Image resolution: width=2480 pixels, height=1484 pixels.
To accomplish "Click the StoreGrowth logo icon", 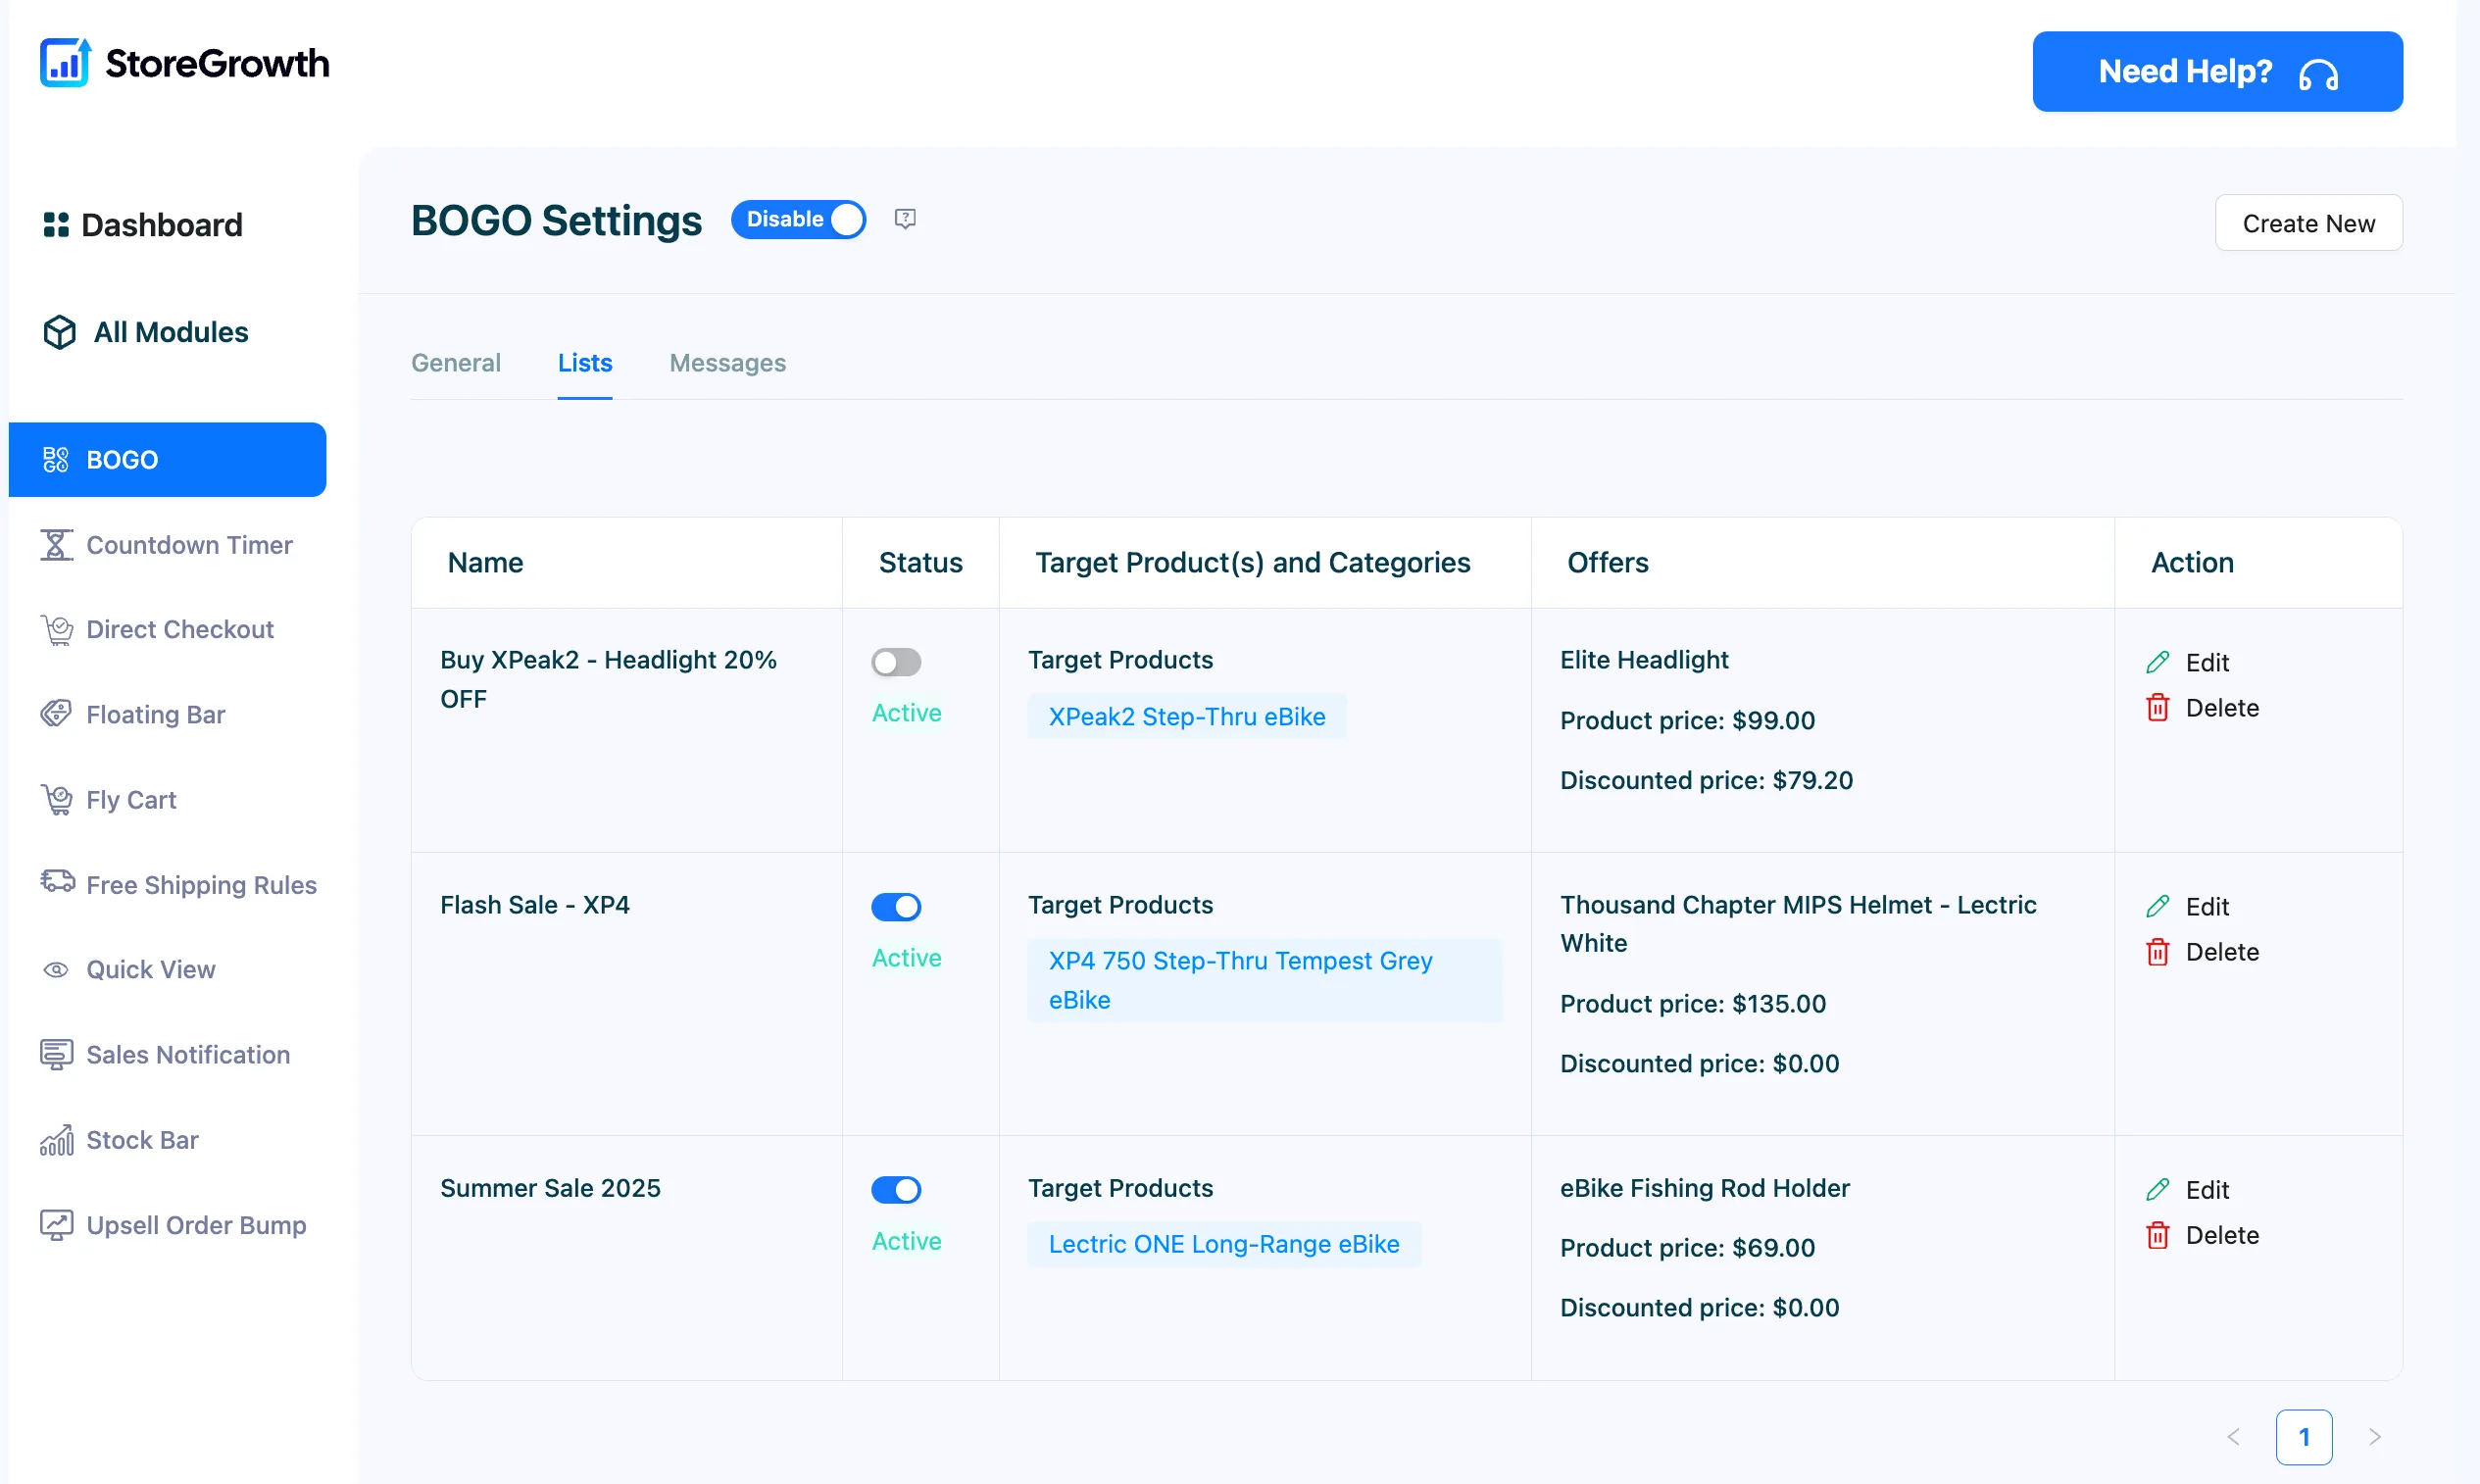I will click(65, 63).
